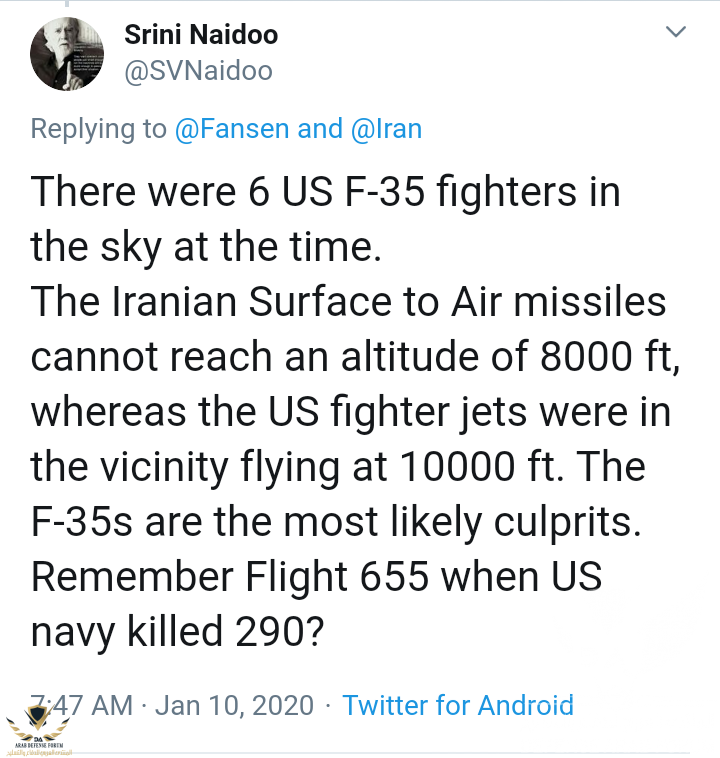Click the 'Flight 655' text

pyautogui.click(x=336, y=577)
